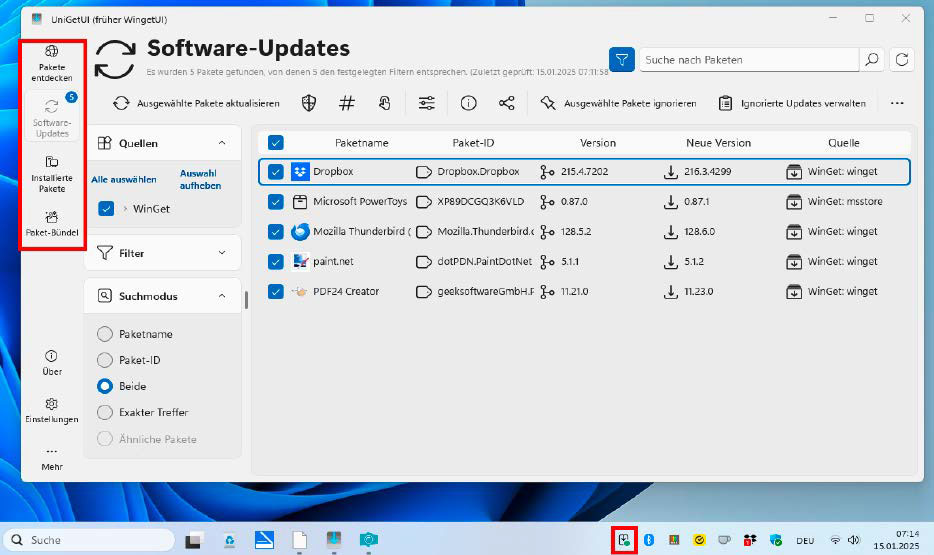
Task: Click the shield run-as-administrator icon
Action: [310, 103]
